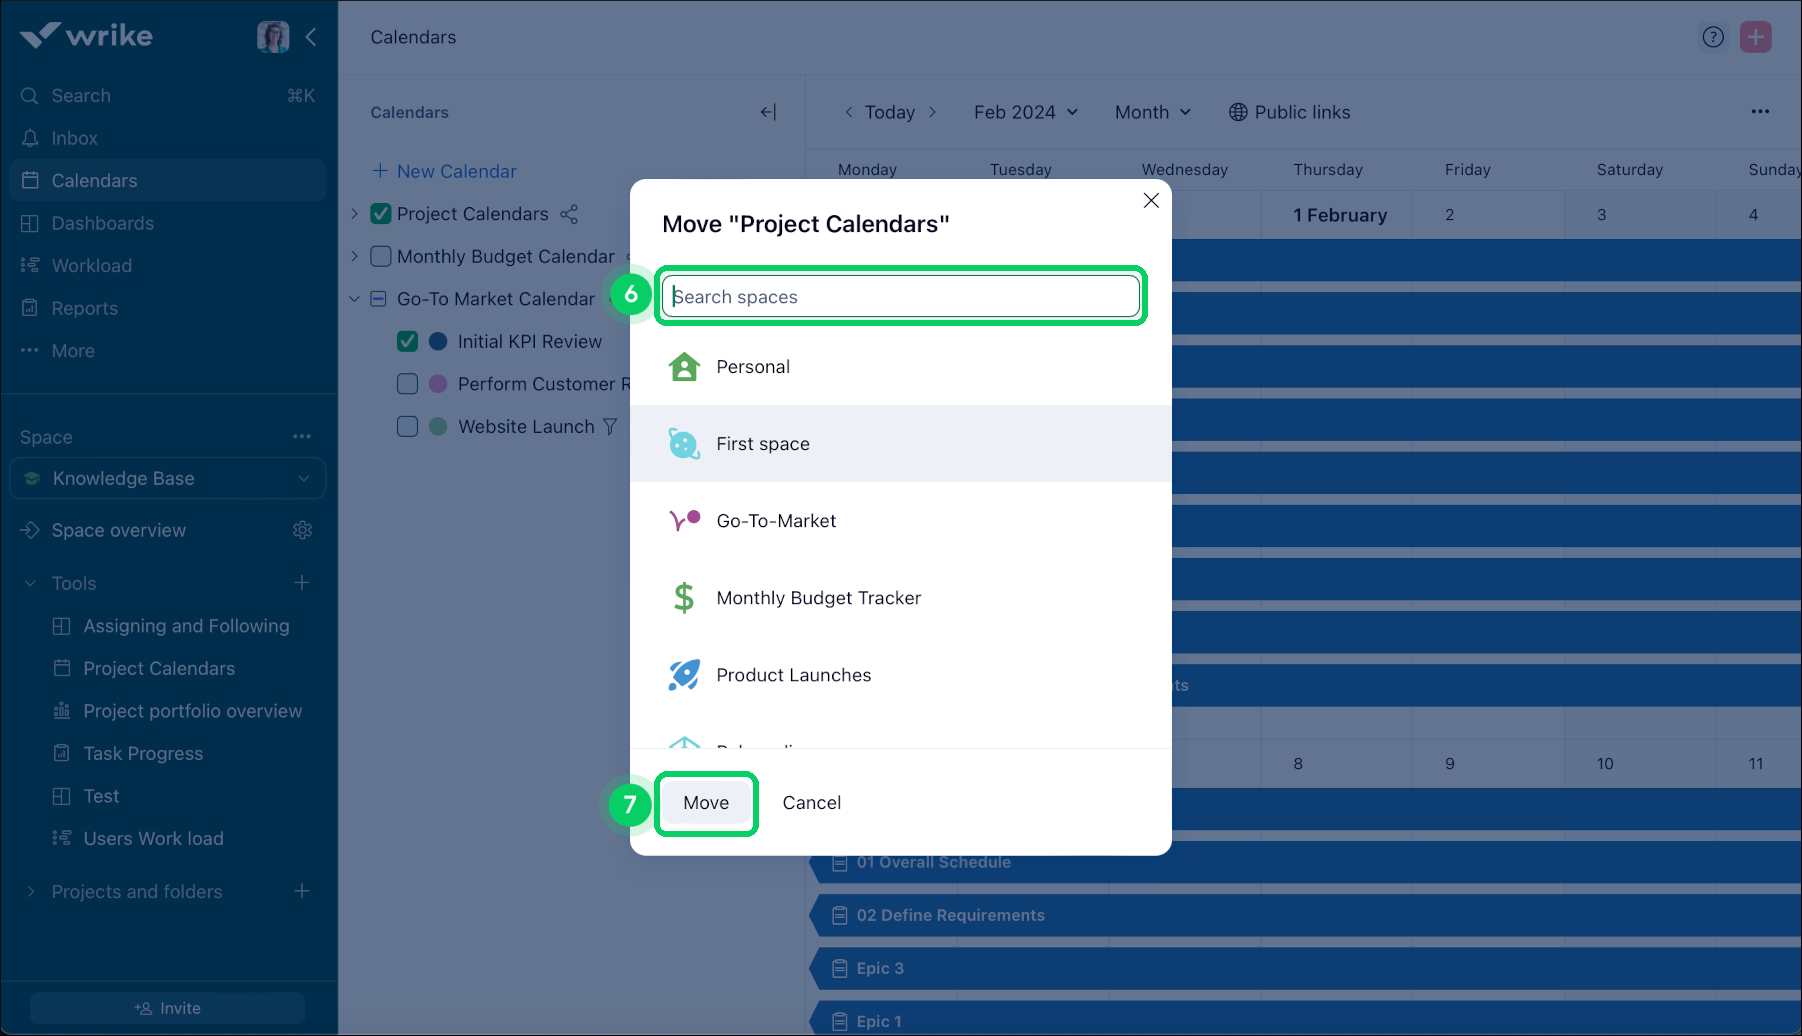Viewport: 1802px width, 1036px height.
Task: Click the Move button in the dialog
Action: pos(706,802)
